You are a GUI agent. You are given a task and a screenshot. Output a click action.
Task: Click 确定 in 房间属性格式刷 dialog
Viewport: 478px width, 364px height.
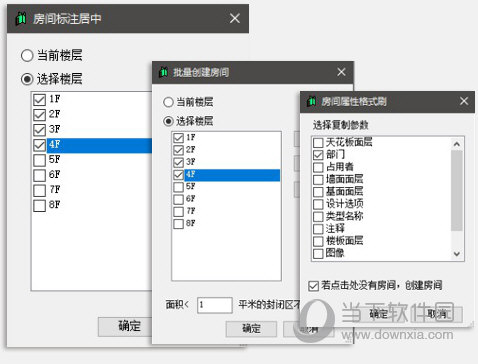[379, 314]
